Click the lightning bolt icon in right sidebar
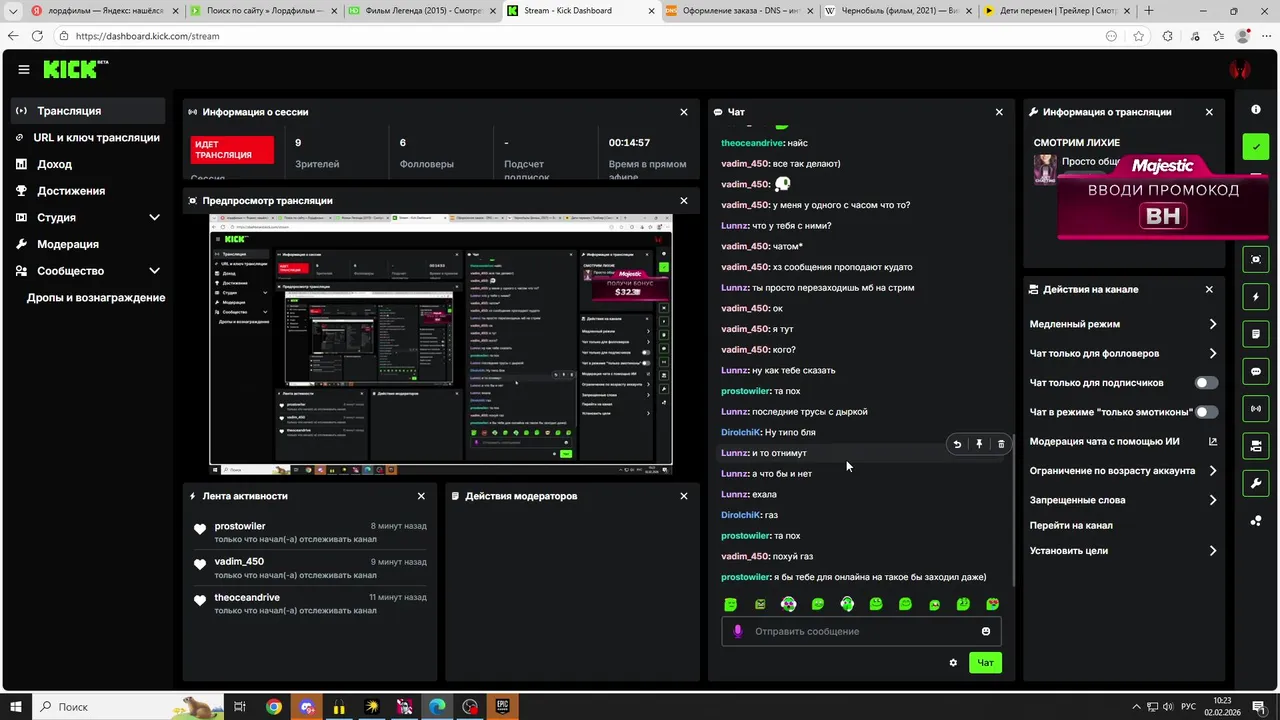Viewport: 1280px width, 720px height. point(1256,297)
